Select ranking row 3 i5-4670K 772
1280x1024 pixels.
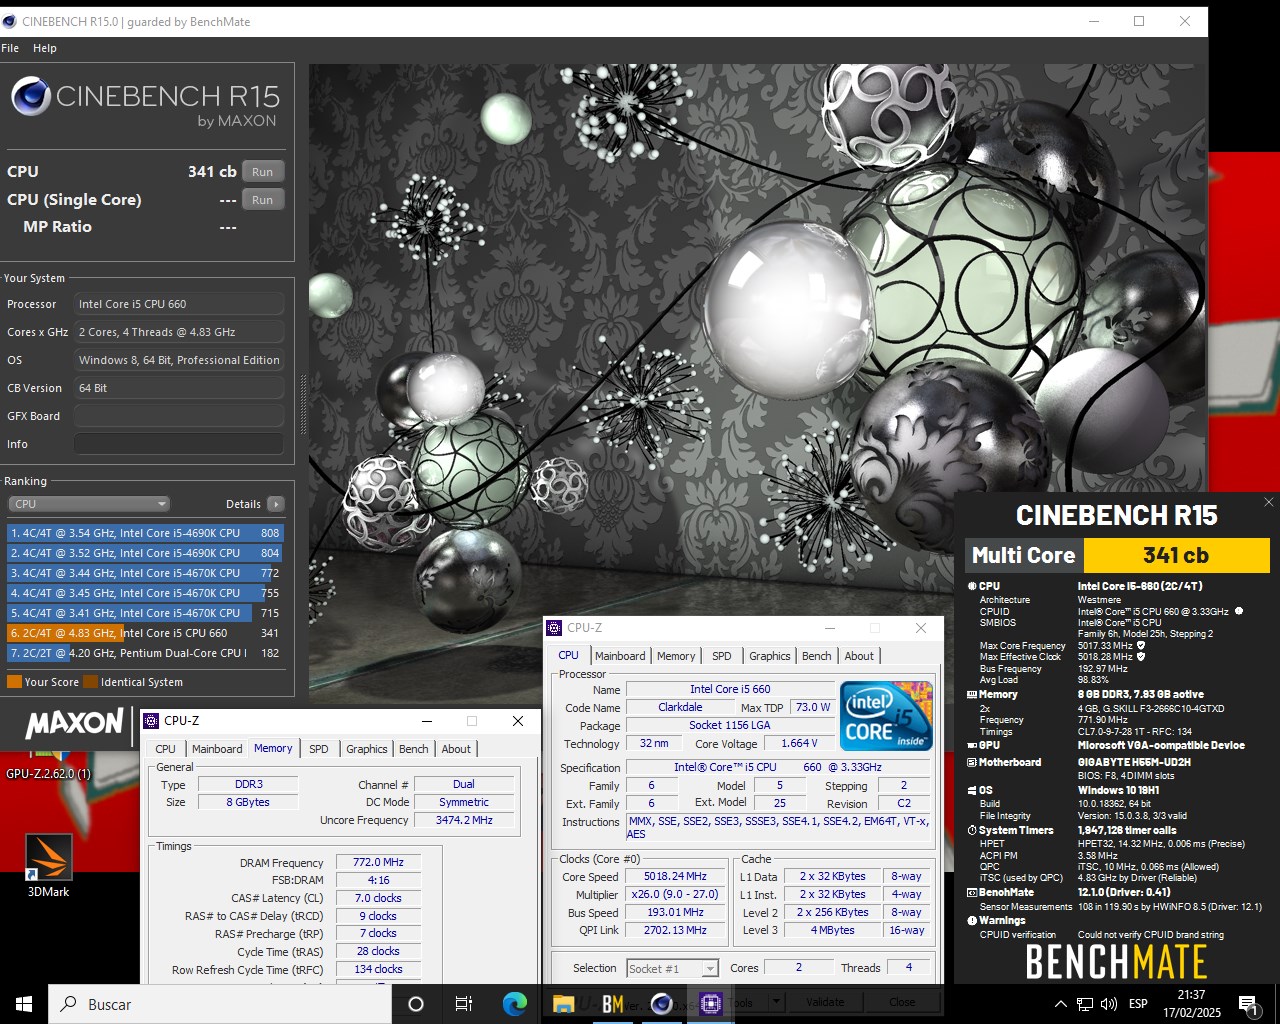(x=145, y=573)
